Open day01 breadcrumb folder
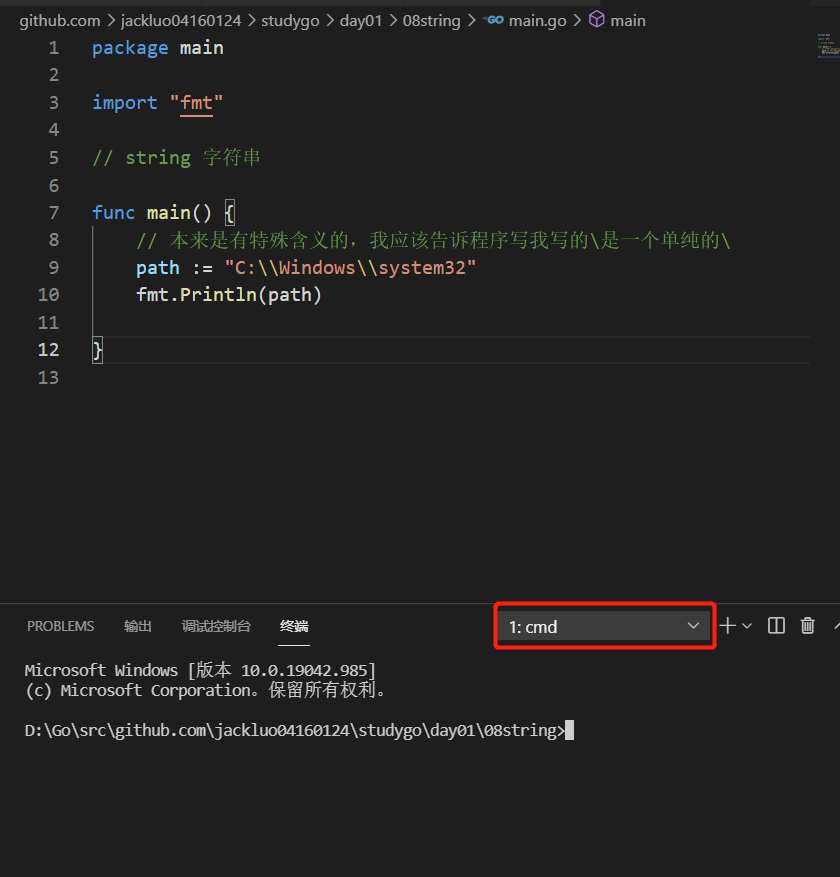Viewport: 840px width, 877px height. point(361,21)
